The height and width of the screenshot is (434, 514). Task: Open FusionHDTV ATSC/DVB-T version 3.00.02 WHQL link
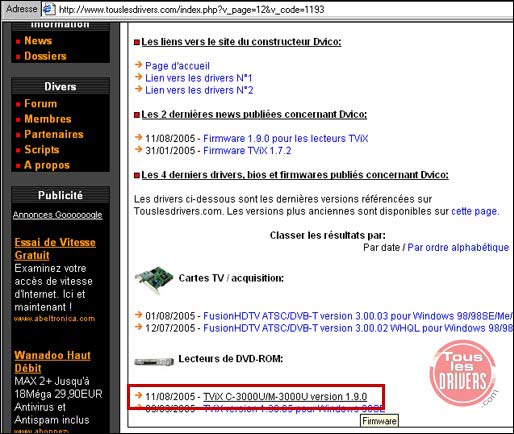click(357, 328)
